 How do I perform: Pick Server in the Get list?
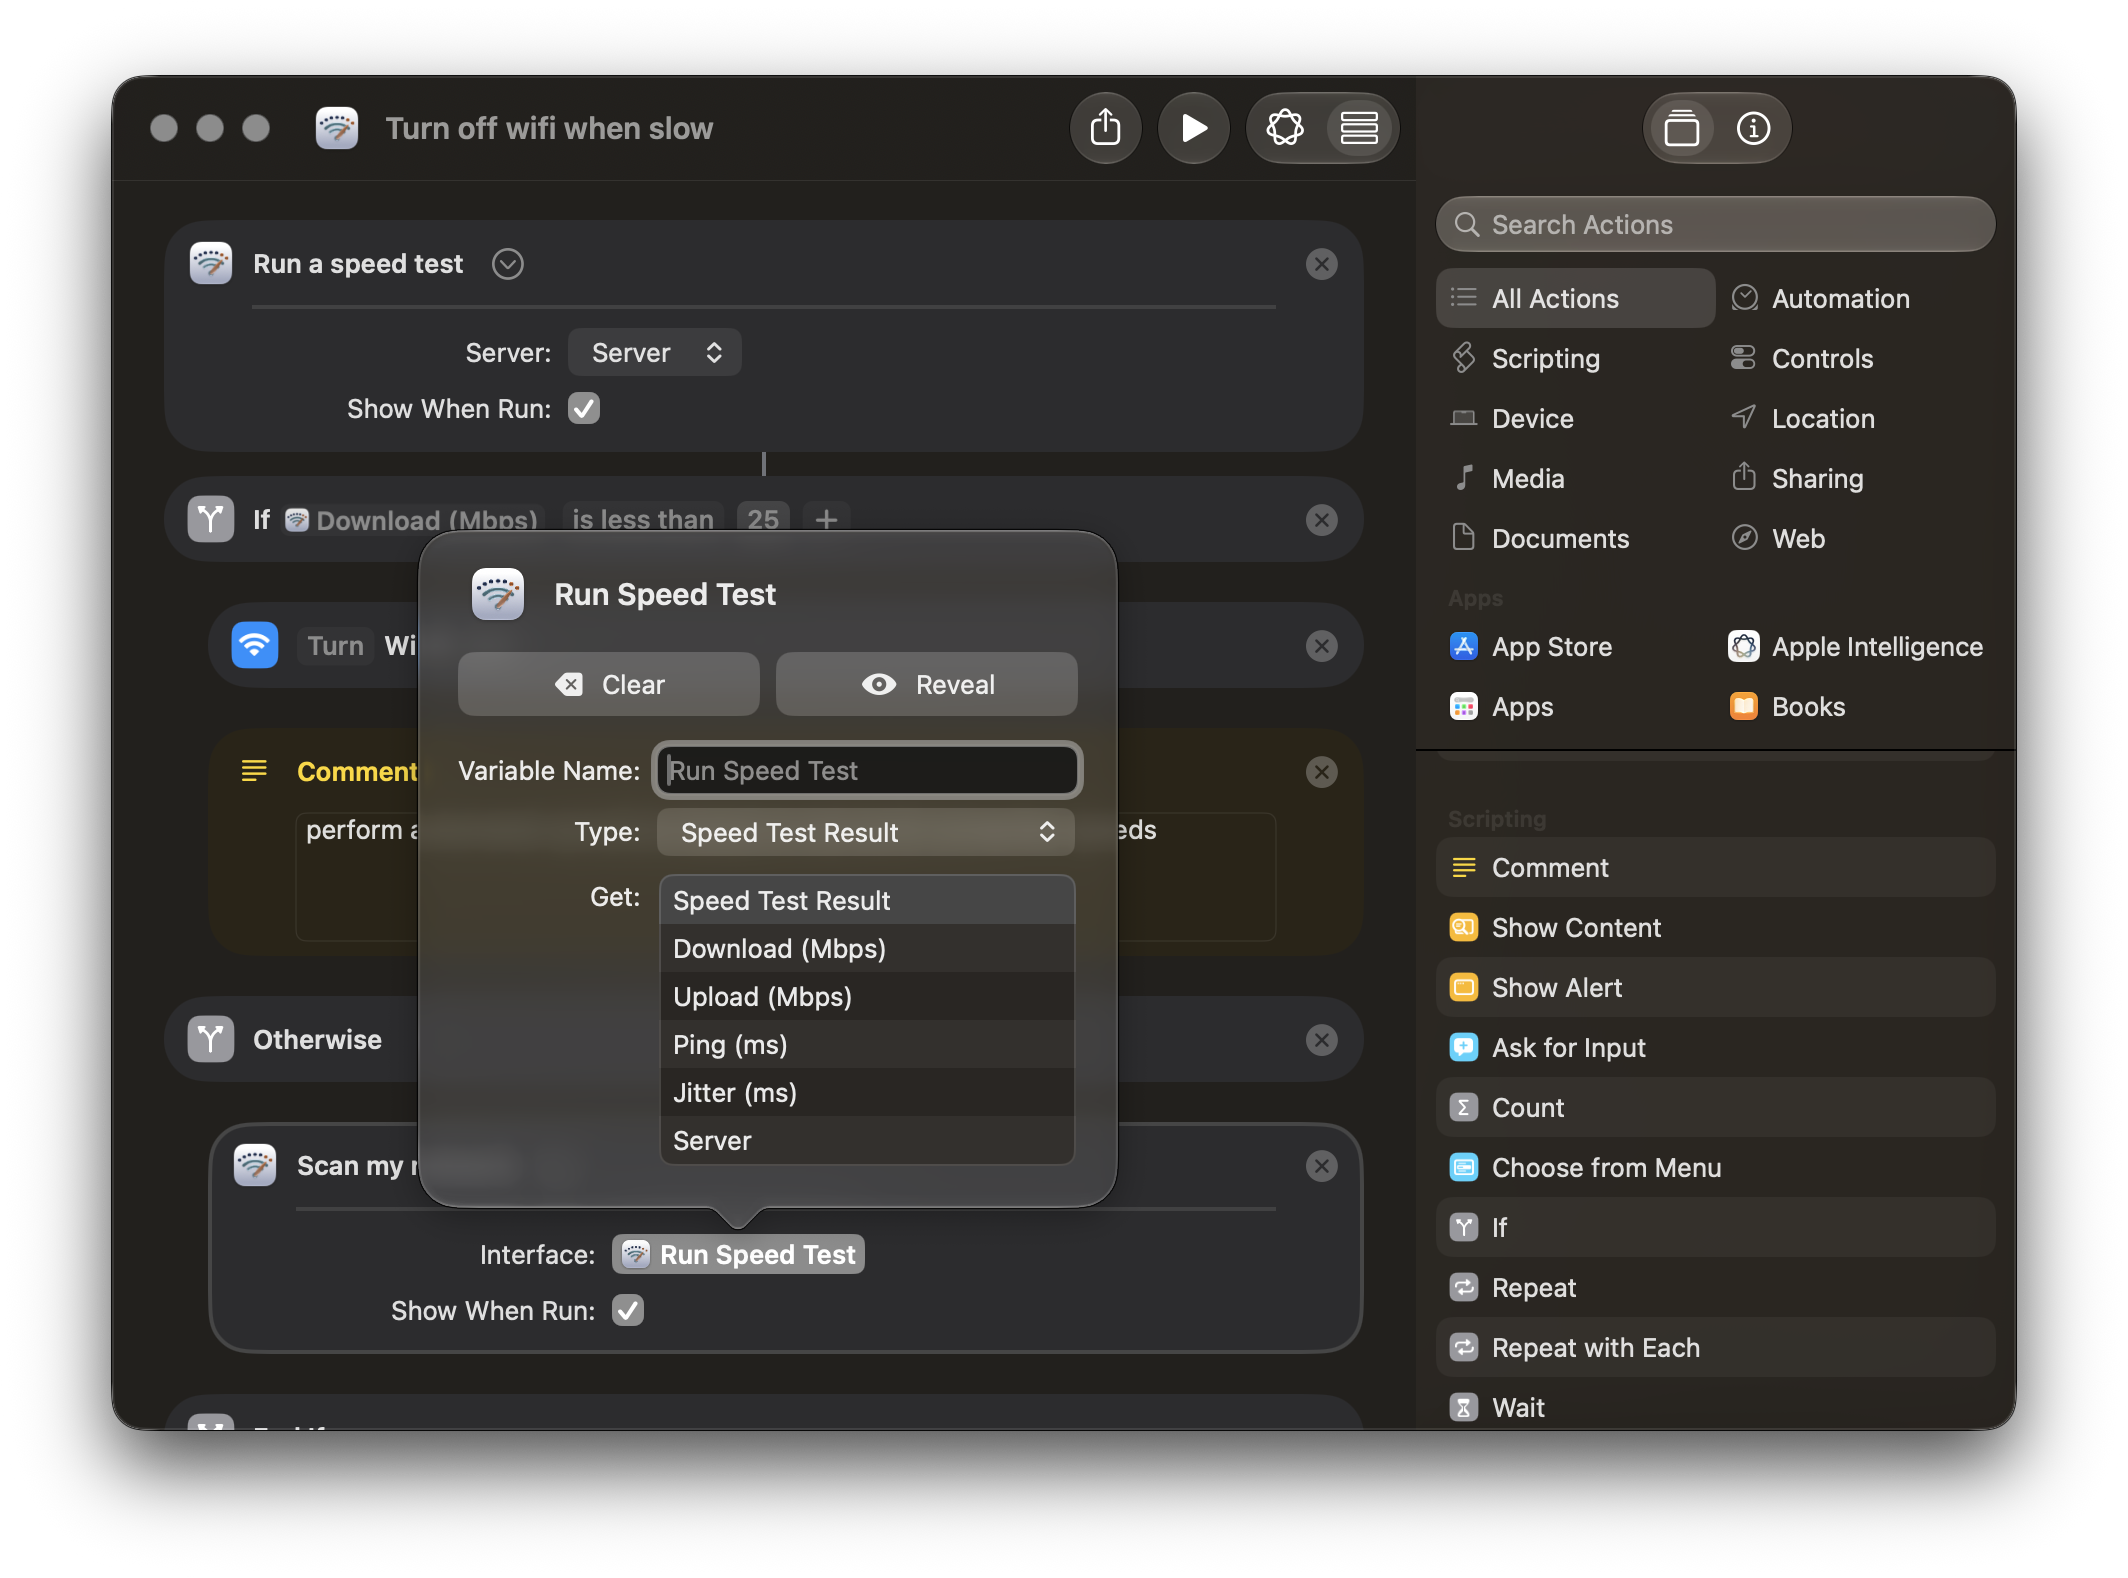[x=867, y=1140]
